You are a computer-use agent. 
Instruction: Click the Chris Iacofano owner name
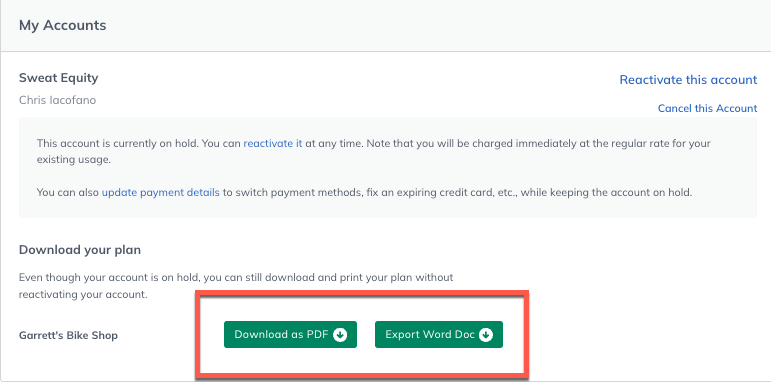(x=57, y=100)
